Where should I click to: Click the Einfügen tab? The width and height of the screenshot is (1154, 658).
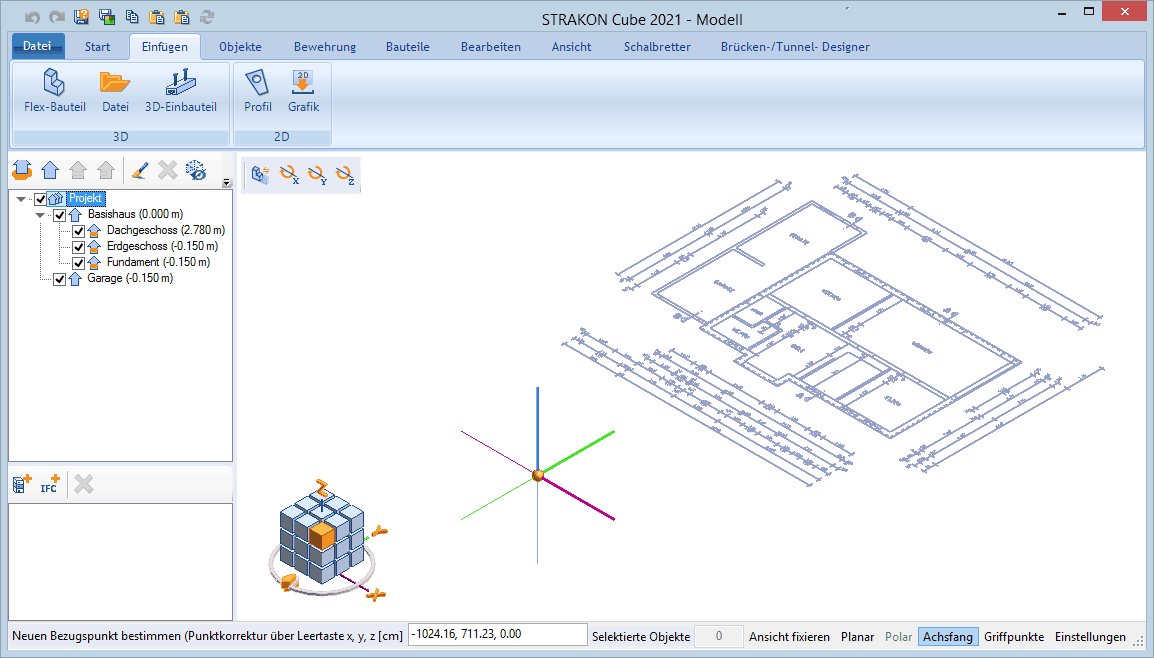[165, 46]
